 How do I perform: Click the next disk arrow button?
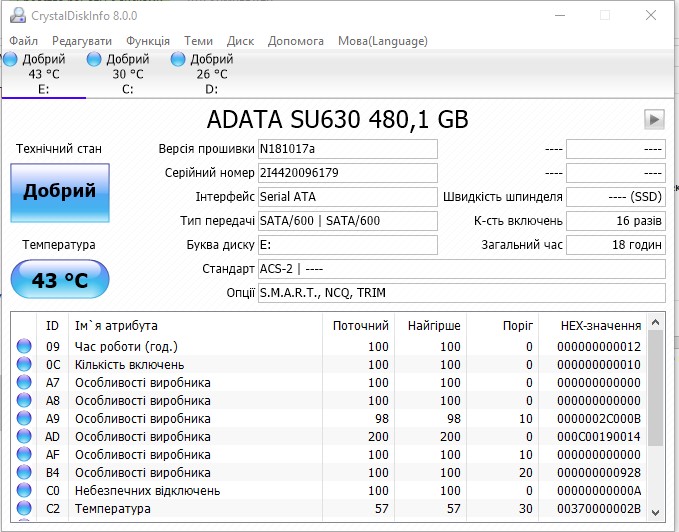(654, 119)
